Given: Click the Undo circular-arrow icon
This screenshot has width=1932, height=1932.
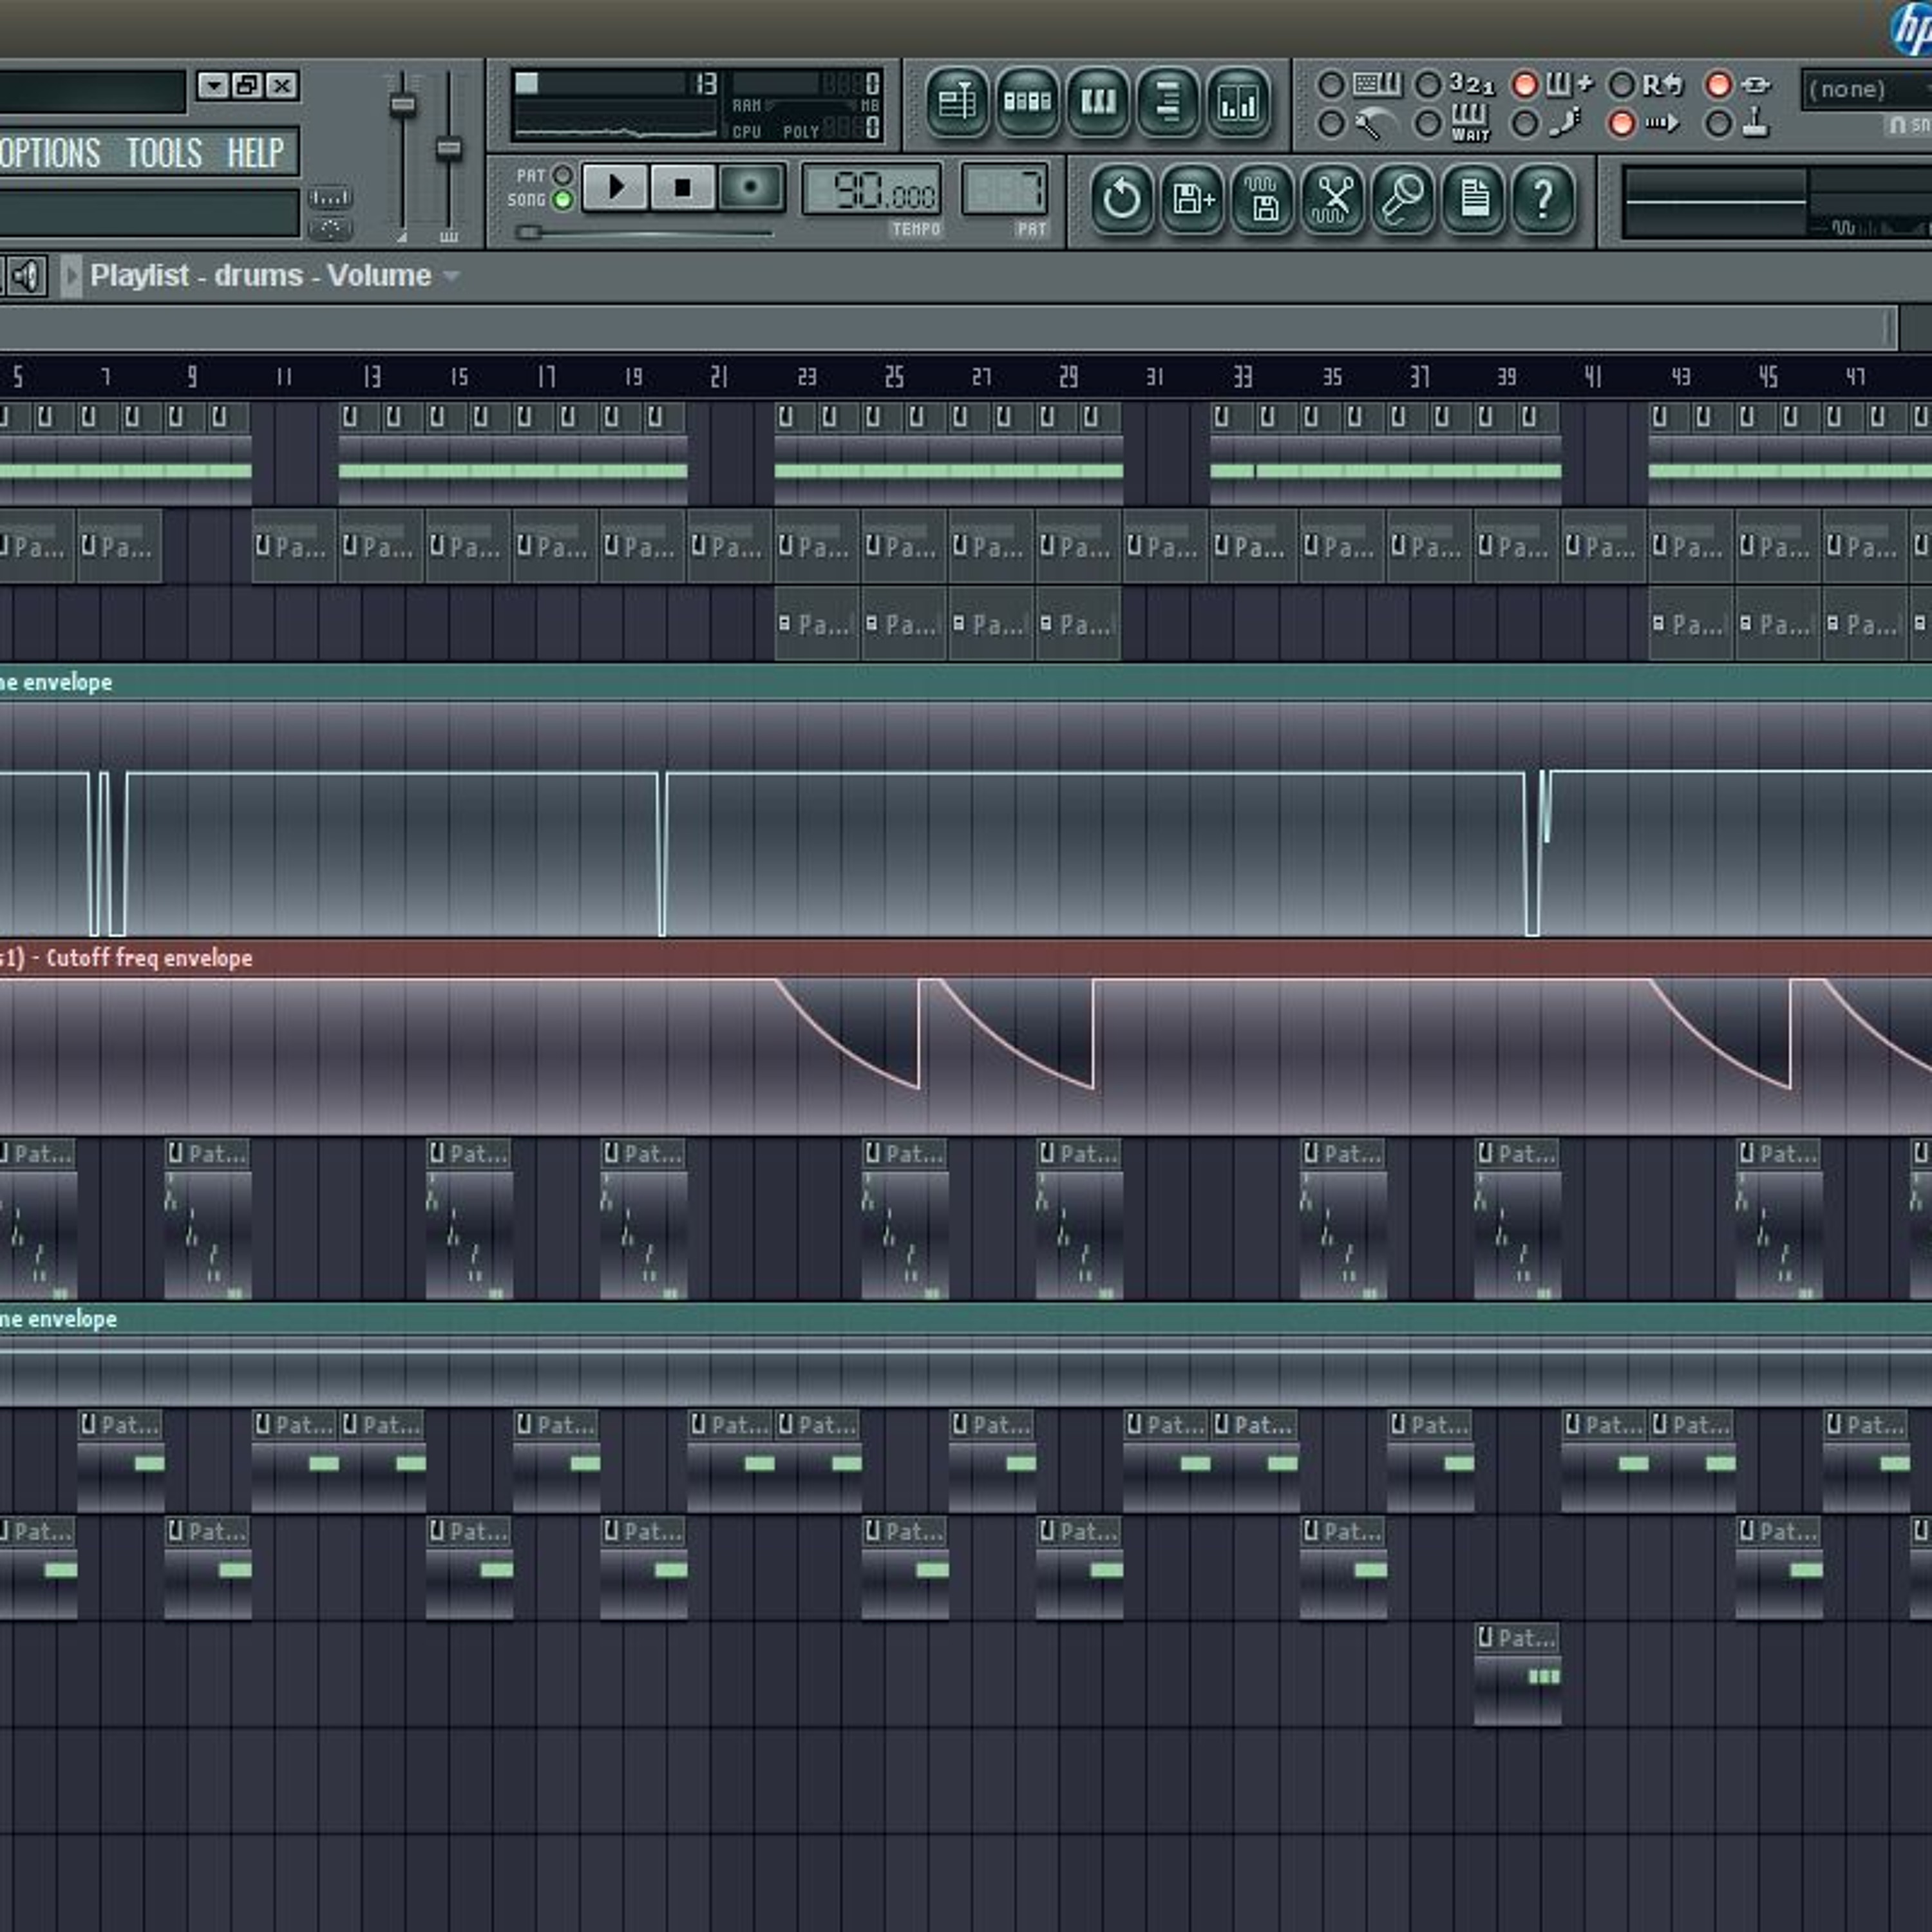Looking at the screenshot, I should coord(1121,199).
